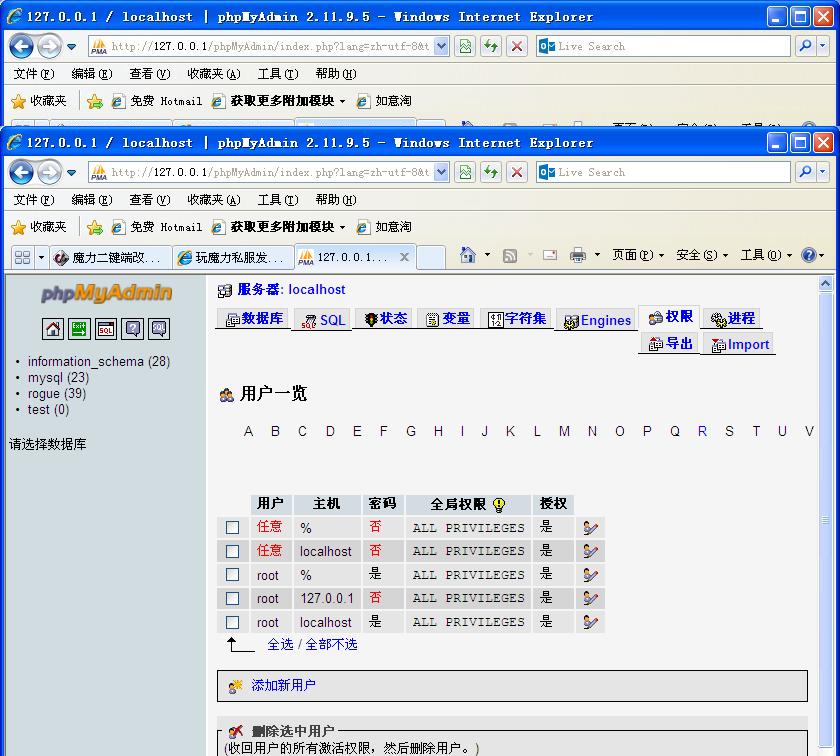
Task: Open 文件(F) menu in front window
Action: [x=34, y=200]
